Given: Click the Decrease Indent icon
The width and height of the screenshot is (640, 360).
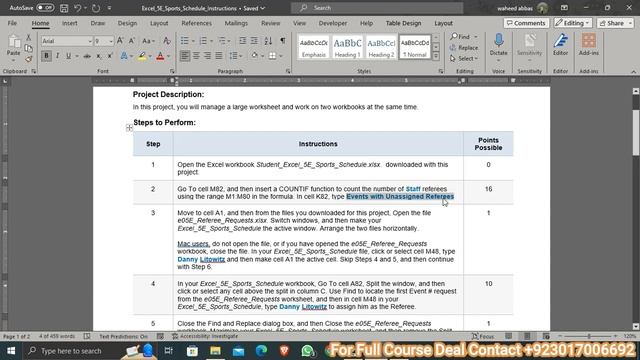Looking at the screenshot, I should tap(242, 41).
